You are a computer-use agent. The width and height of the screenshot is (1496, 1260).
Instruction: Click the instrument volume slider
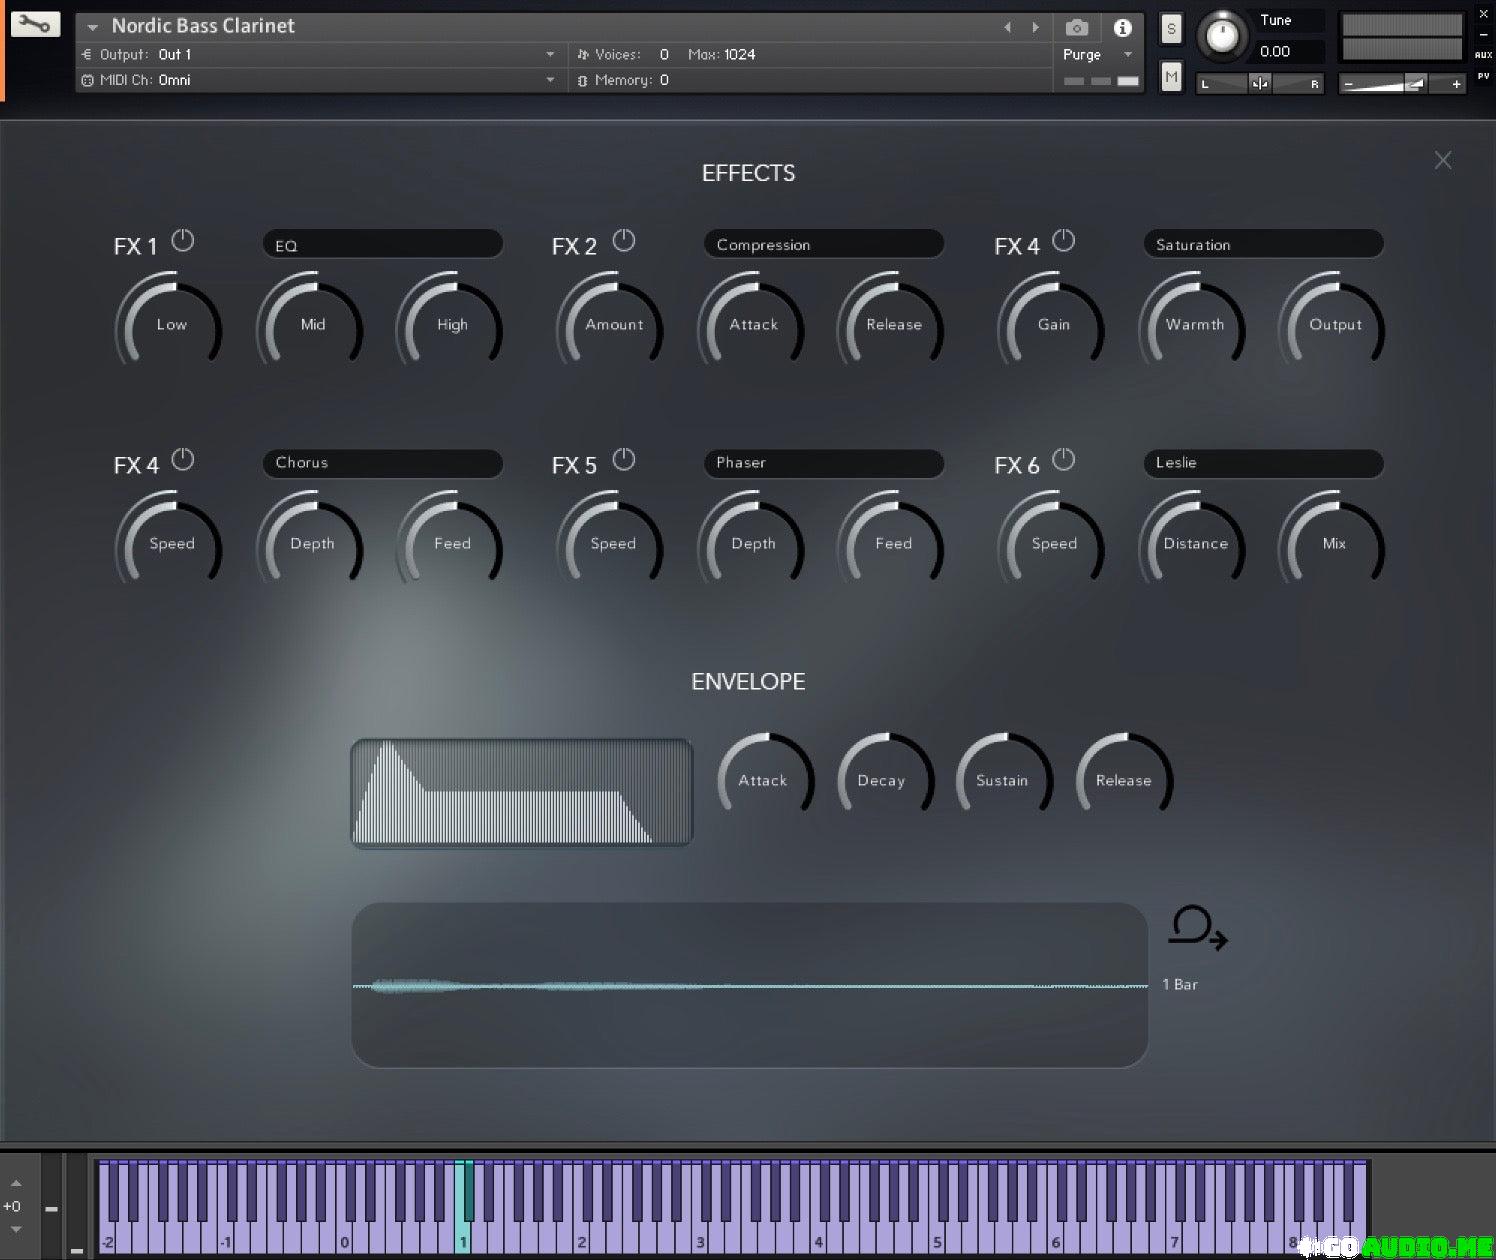pos(1402,84)
